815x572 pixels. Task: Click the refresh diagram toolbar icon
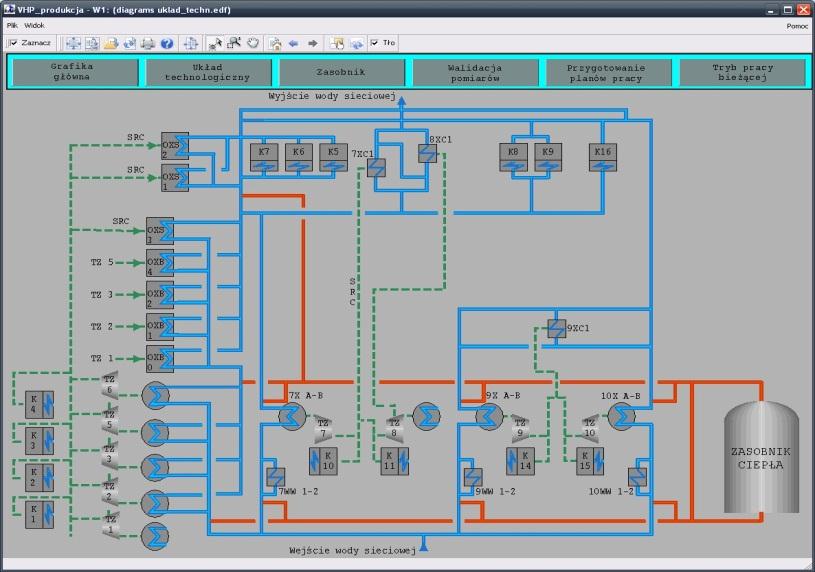point(129,43)
